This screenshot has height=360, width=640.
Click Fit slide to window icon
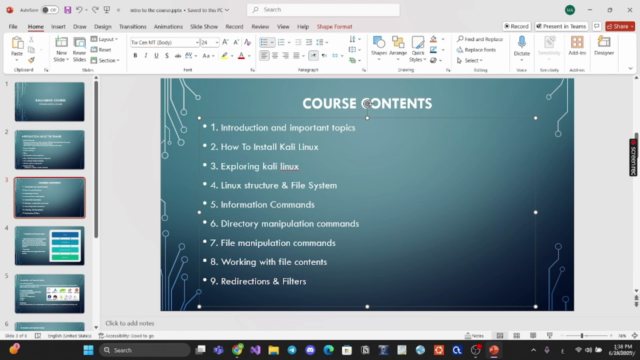(635, 336)
